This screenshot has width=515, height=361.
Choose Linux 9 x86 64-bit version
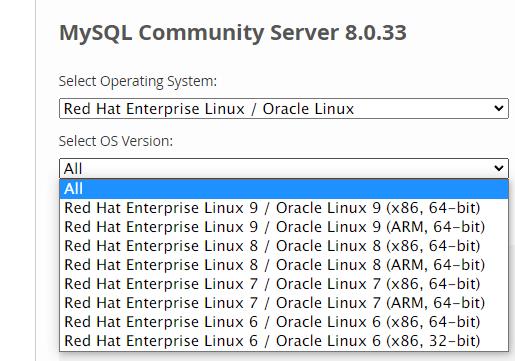pyautogui.click(x=284, y=208)
